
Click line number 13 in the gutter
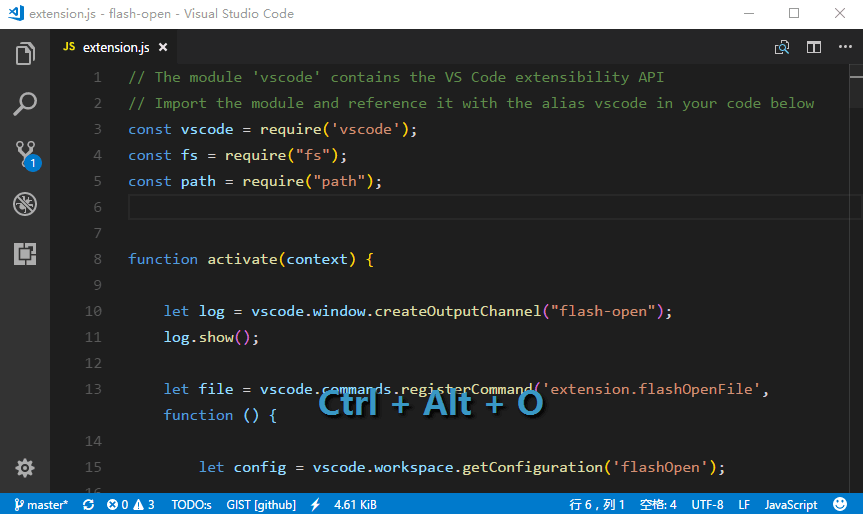tap(94, 389)
